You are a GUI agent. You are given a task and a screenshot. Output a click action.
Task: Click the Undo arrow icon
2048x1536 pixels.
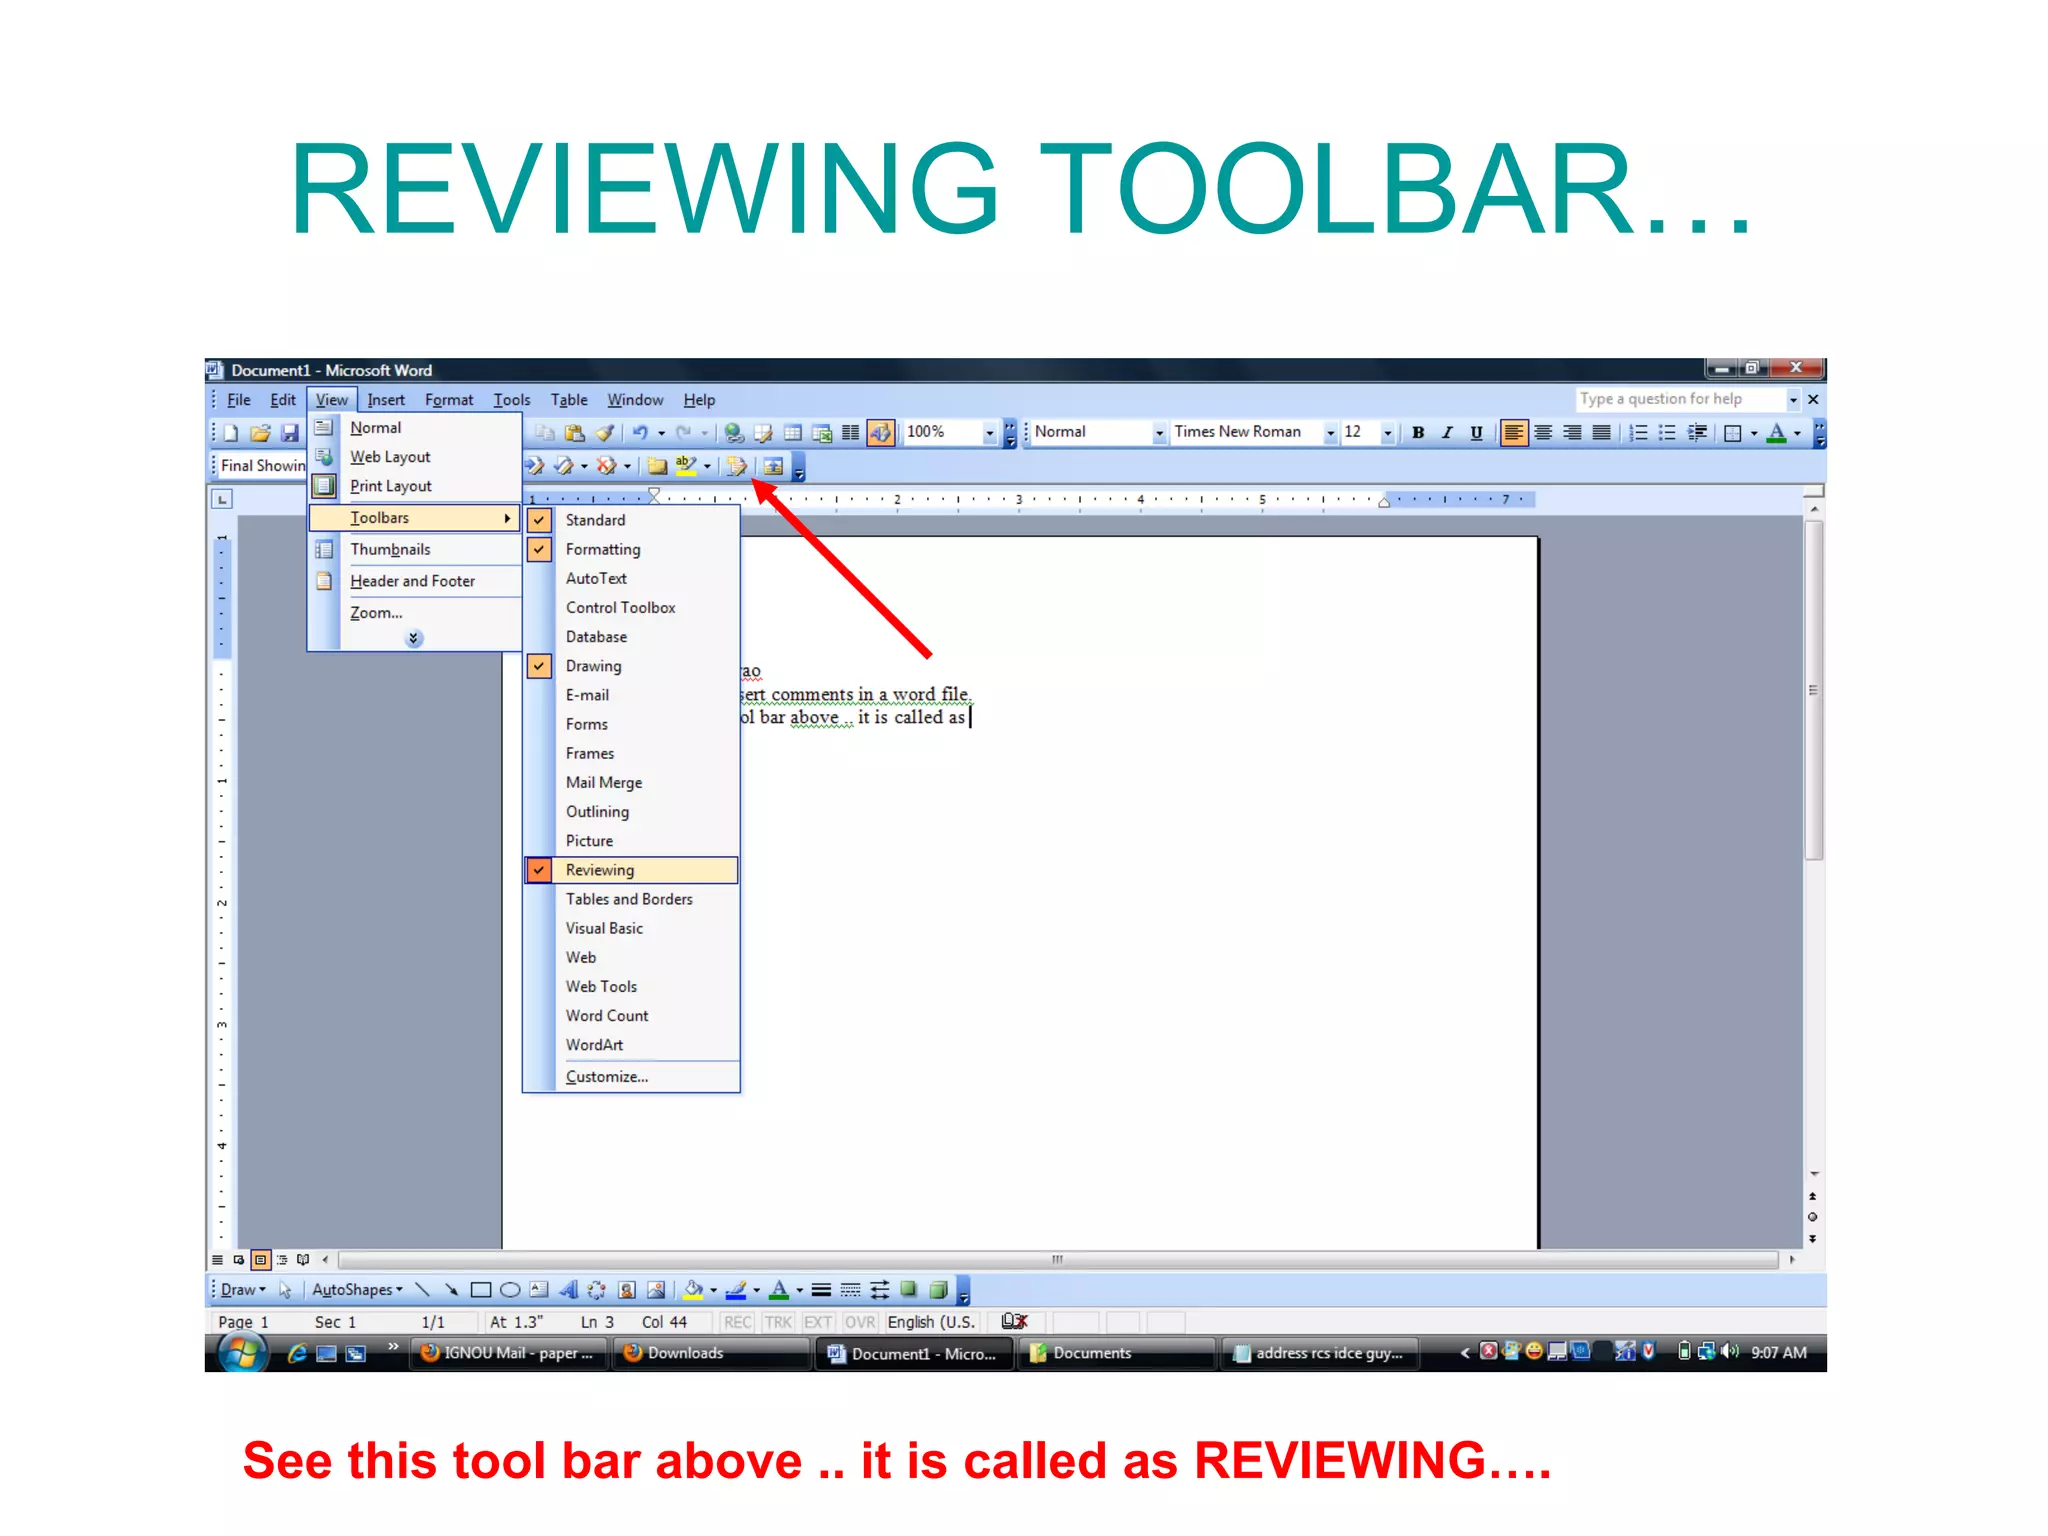coord(640,433)
